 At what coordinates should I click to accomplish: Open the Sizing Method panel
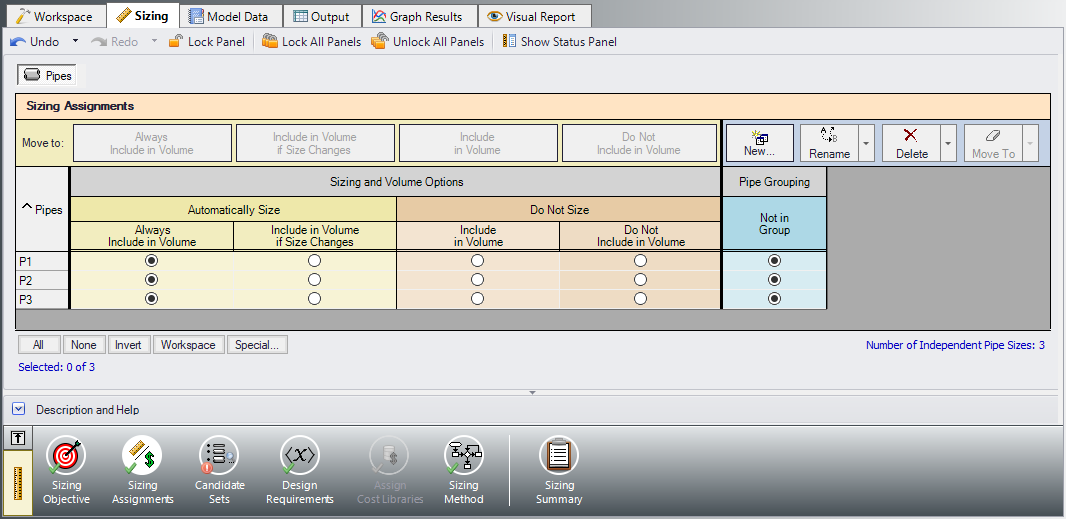tap(463, 470)
